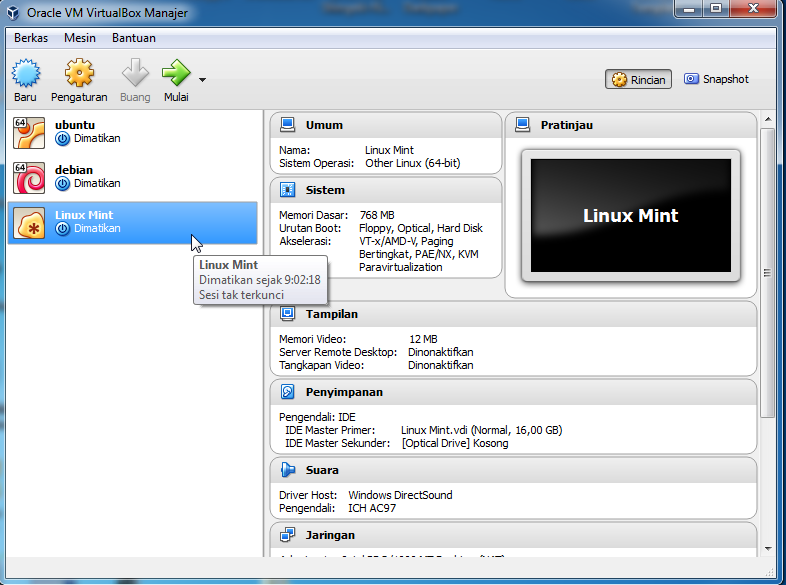
Task: Open Pengaturan settings gear icon
Action: [x=79, y=73]
